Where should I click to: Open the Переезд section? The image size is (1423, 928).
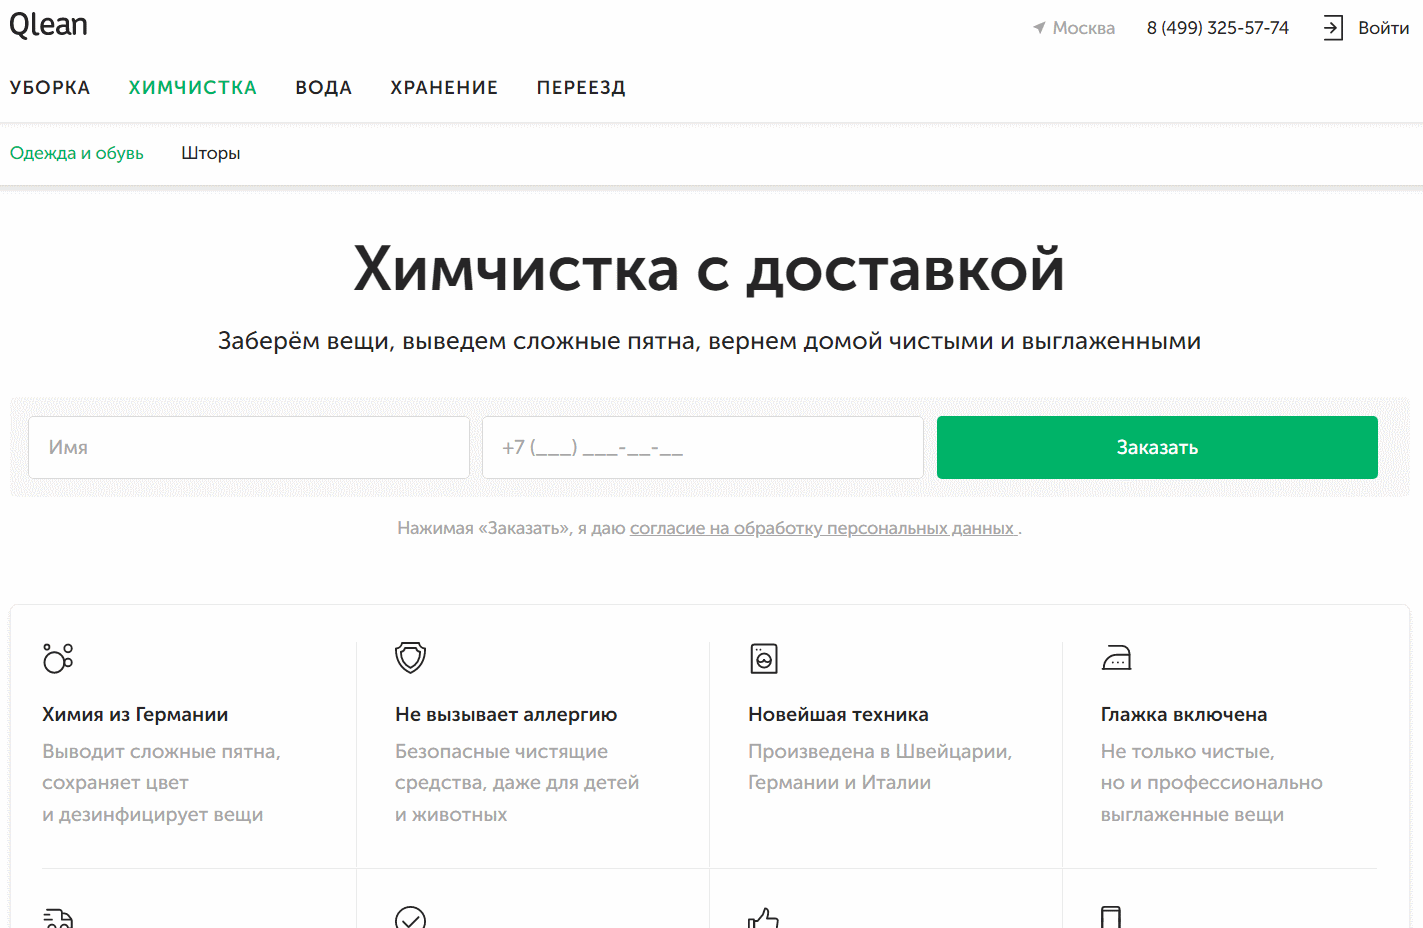coord(581,88)
